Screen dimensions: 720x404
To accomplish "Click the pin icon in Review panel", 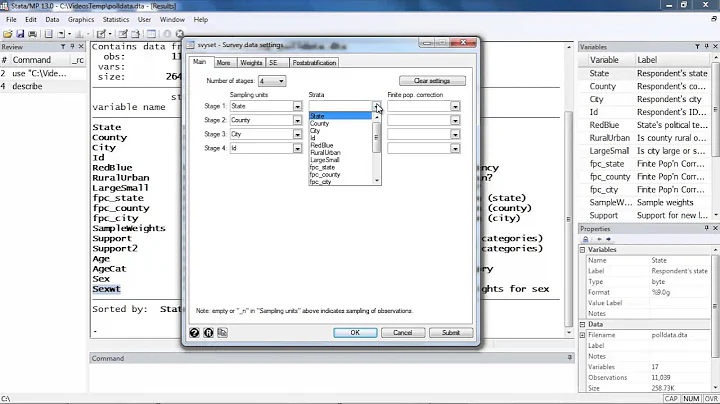I will (x=72, y=47).
